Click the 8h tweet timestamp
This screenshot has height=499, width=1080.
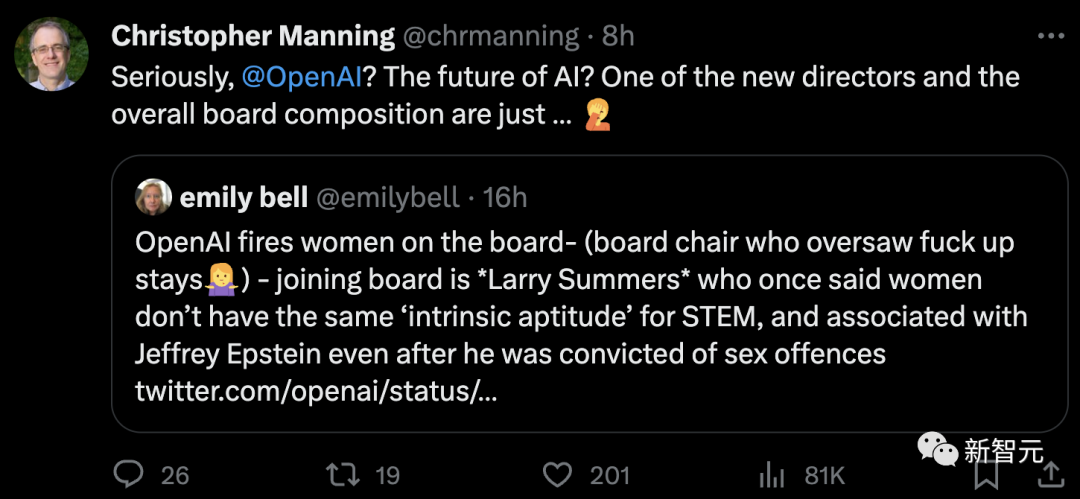point(618,37)
